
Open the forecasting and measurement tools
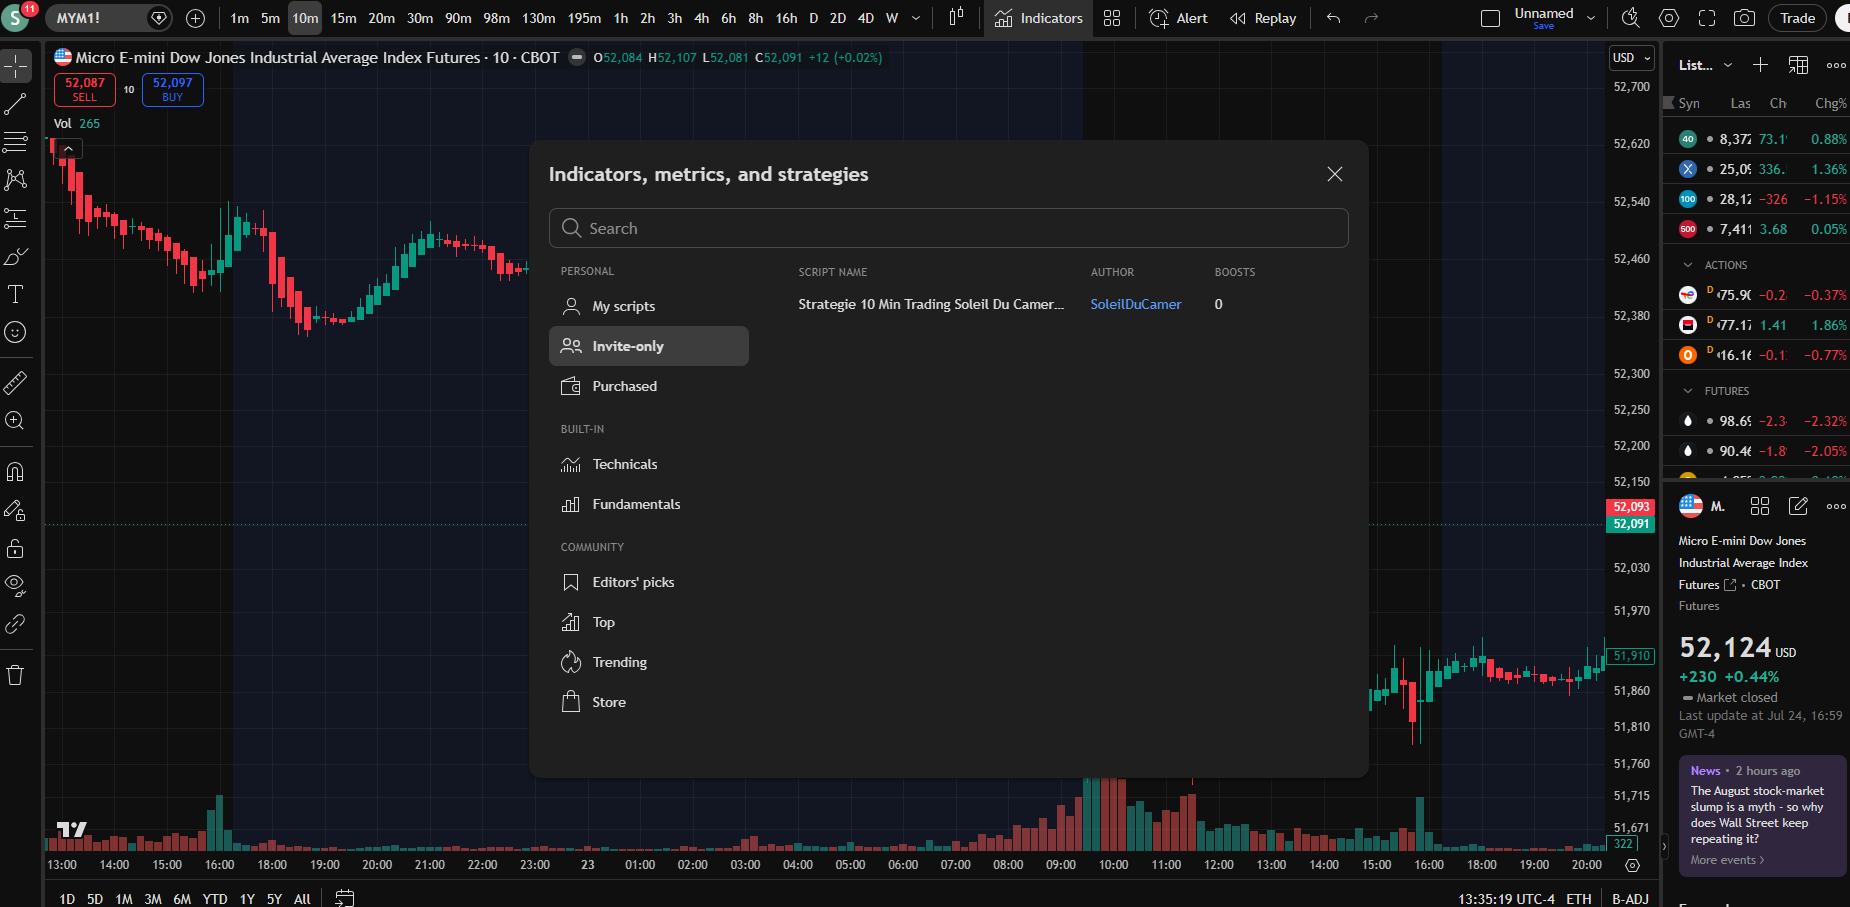pyautogui.click(x=16, y=218)
